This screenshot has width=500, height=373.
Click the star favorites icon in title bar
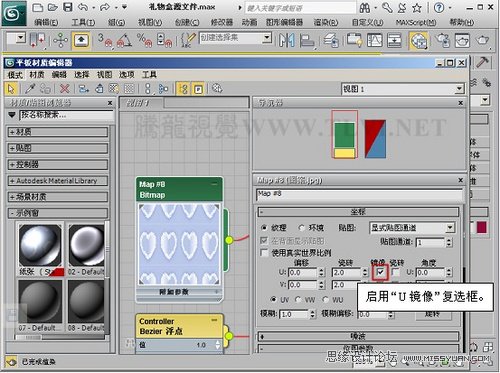417,8
